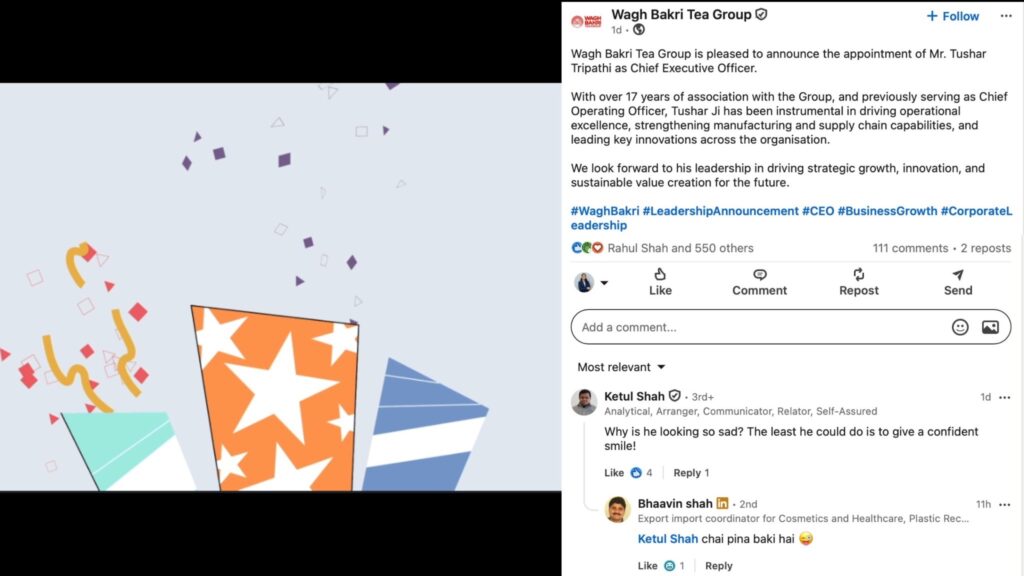The image size is (1024, 576).
Task: Open options menu on Ketul Shah's comment
Action: click(1004, 397)
